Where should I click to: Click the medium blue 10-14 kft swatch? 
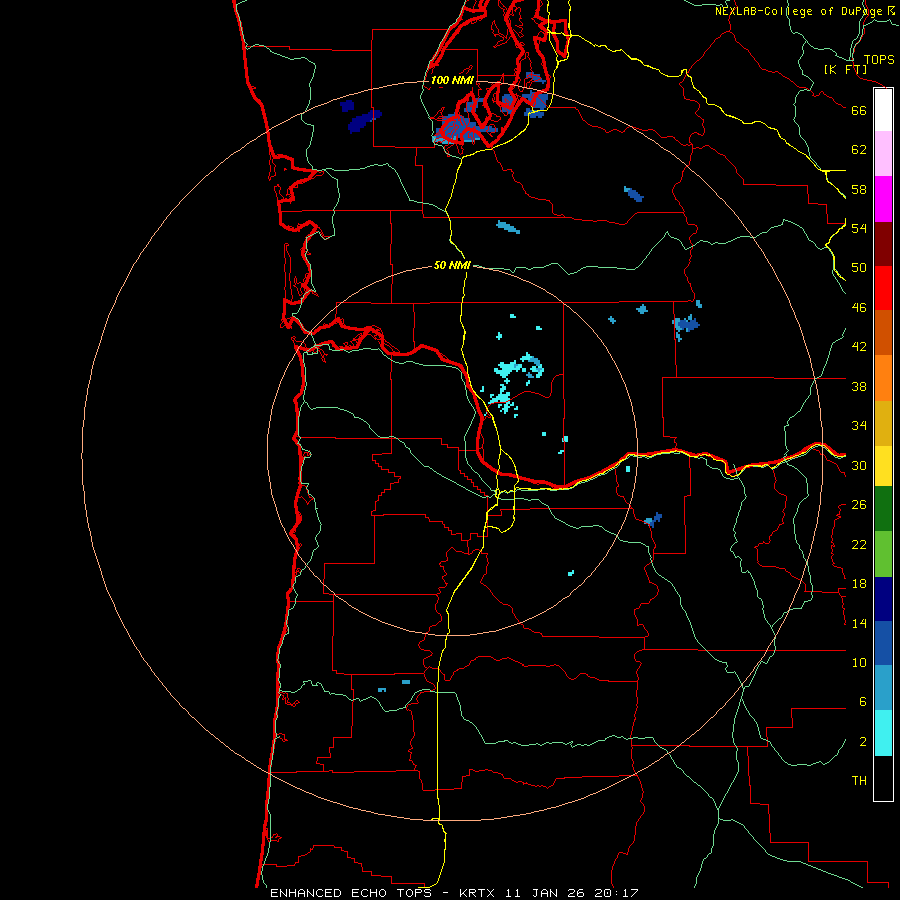883,643
